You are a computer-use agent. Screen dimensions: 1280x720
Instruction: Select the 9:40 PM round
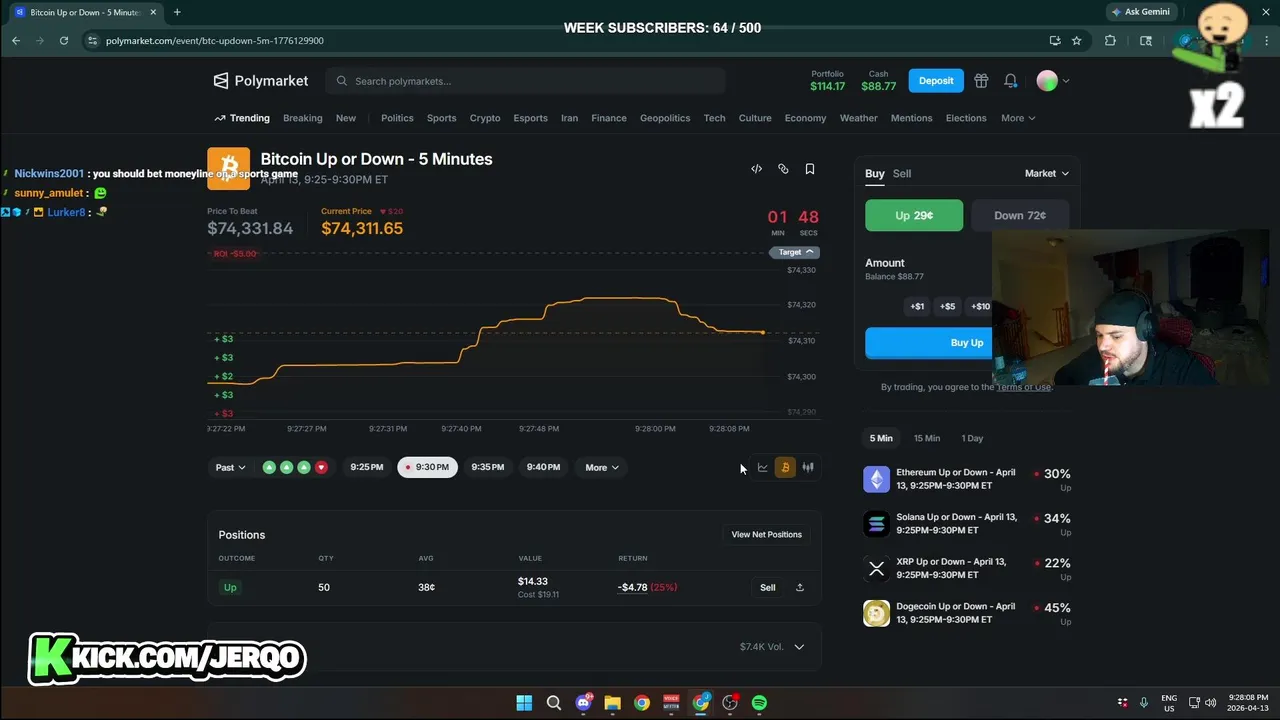coord(543,467)
